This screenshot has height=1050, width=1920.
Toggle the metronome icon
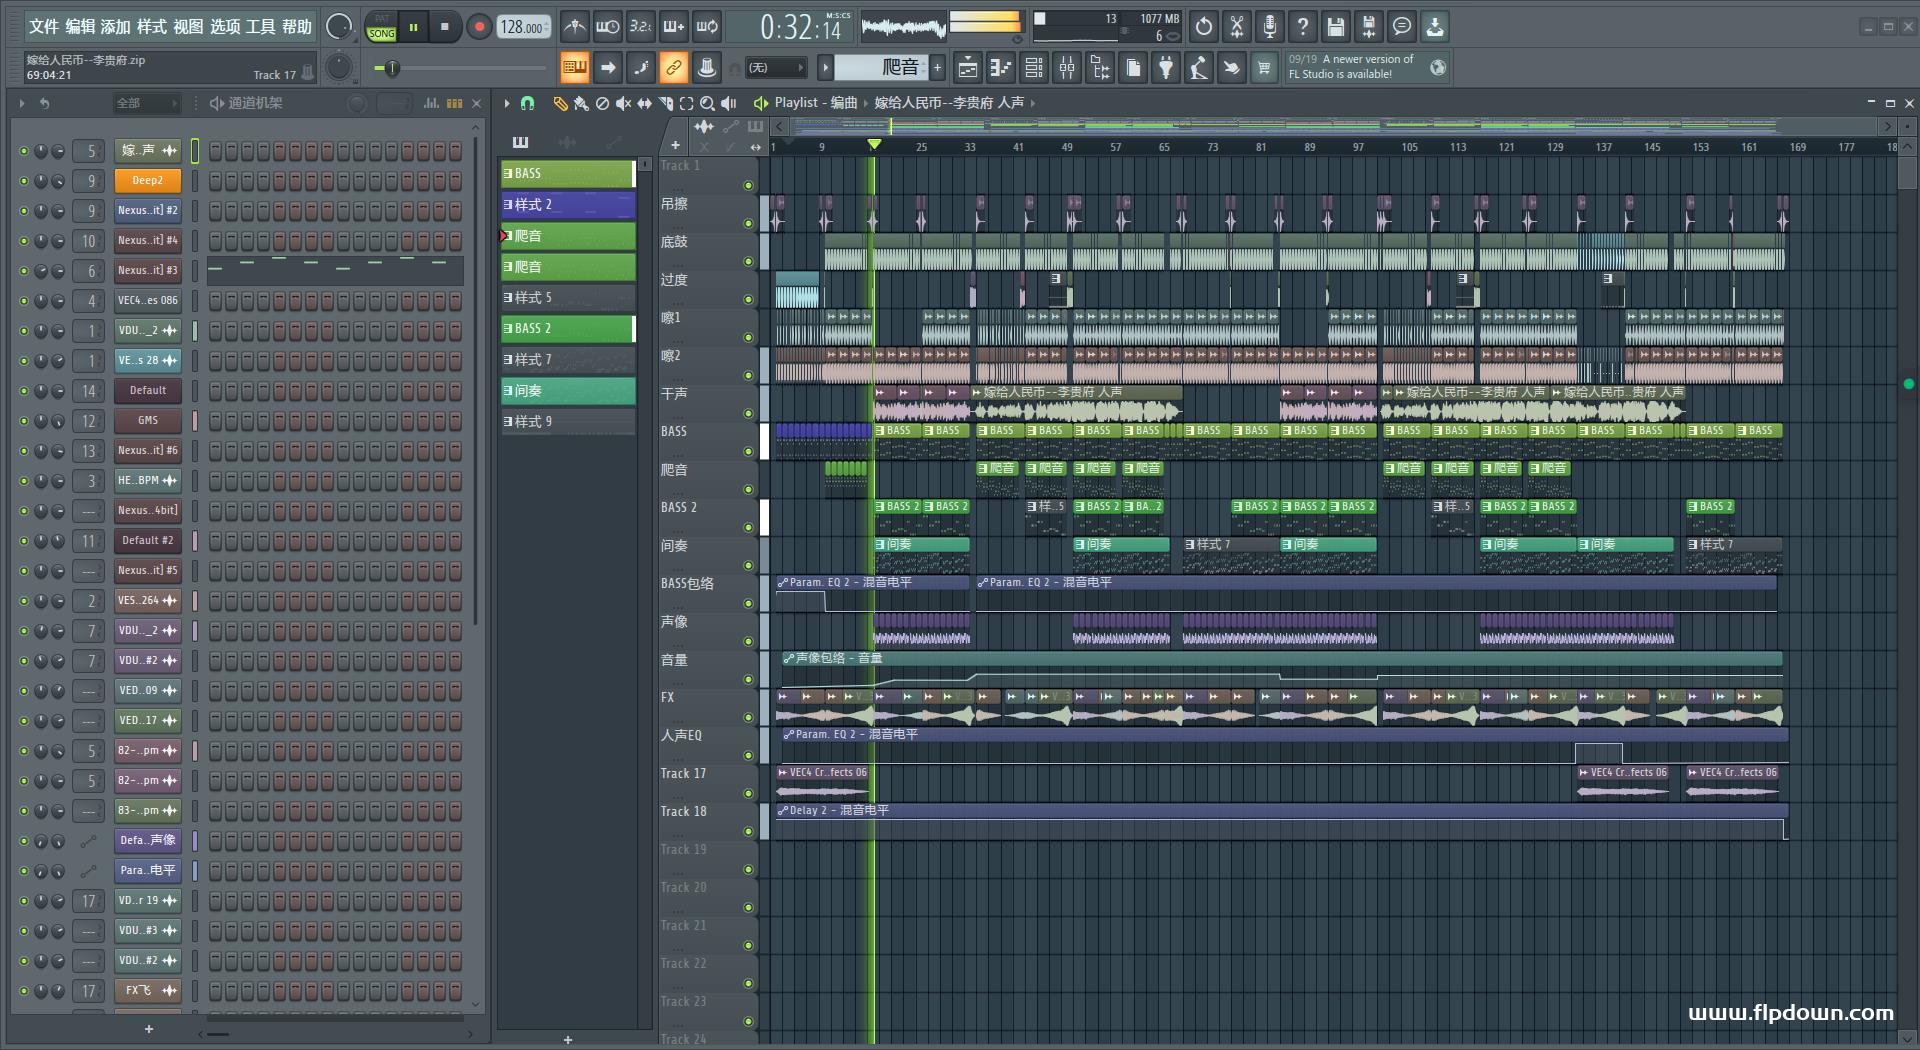(574, 27)
